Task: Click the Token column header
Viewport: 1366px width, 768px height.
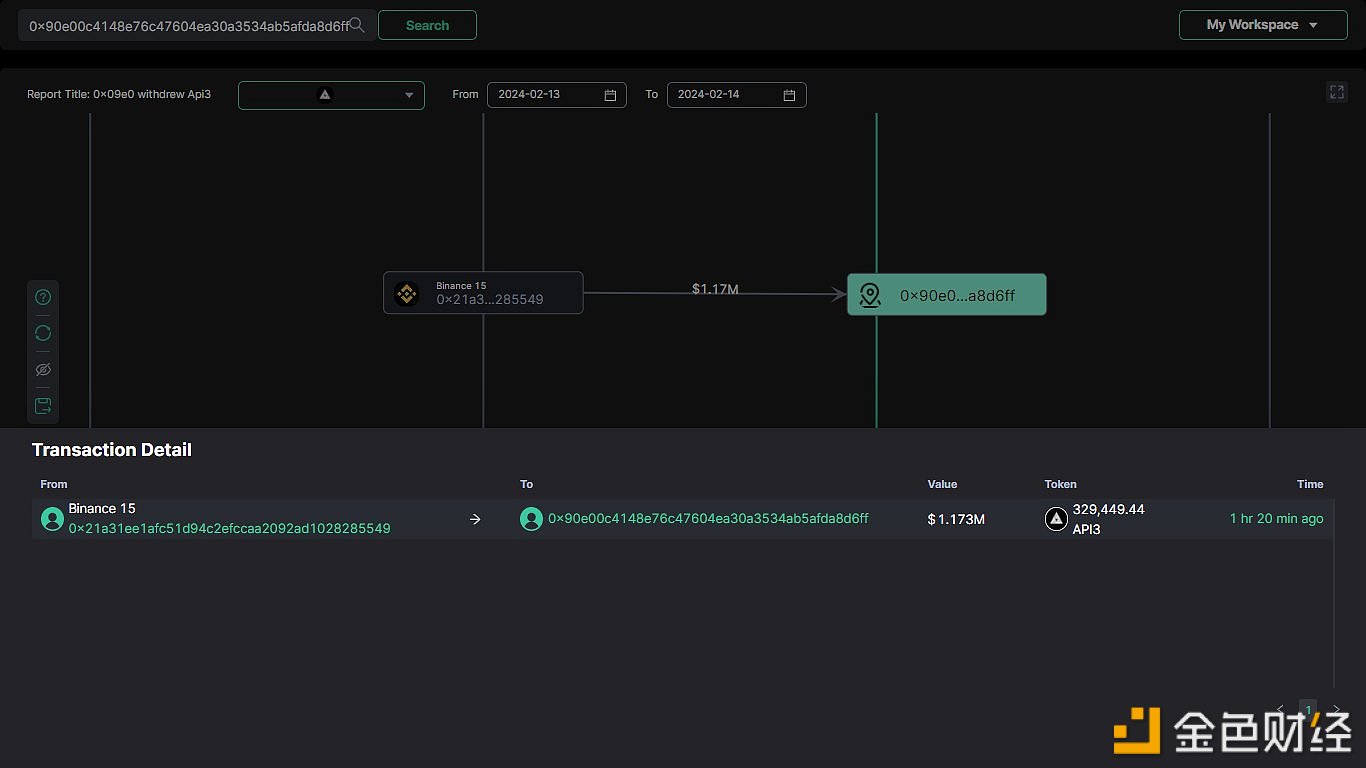Action: (1061, 484)
